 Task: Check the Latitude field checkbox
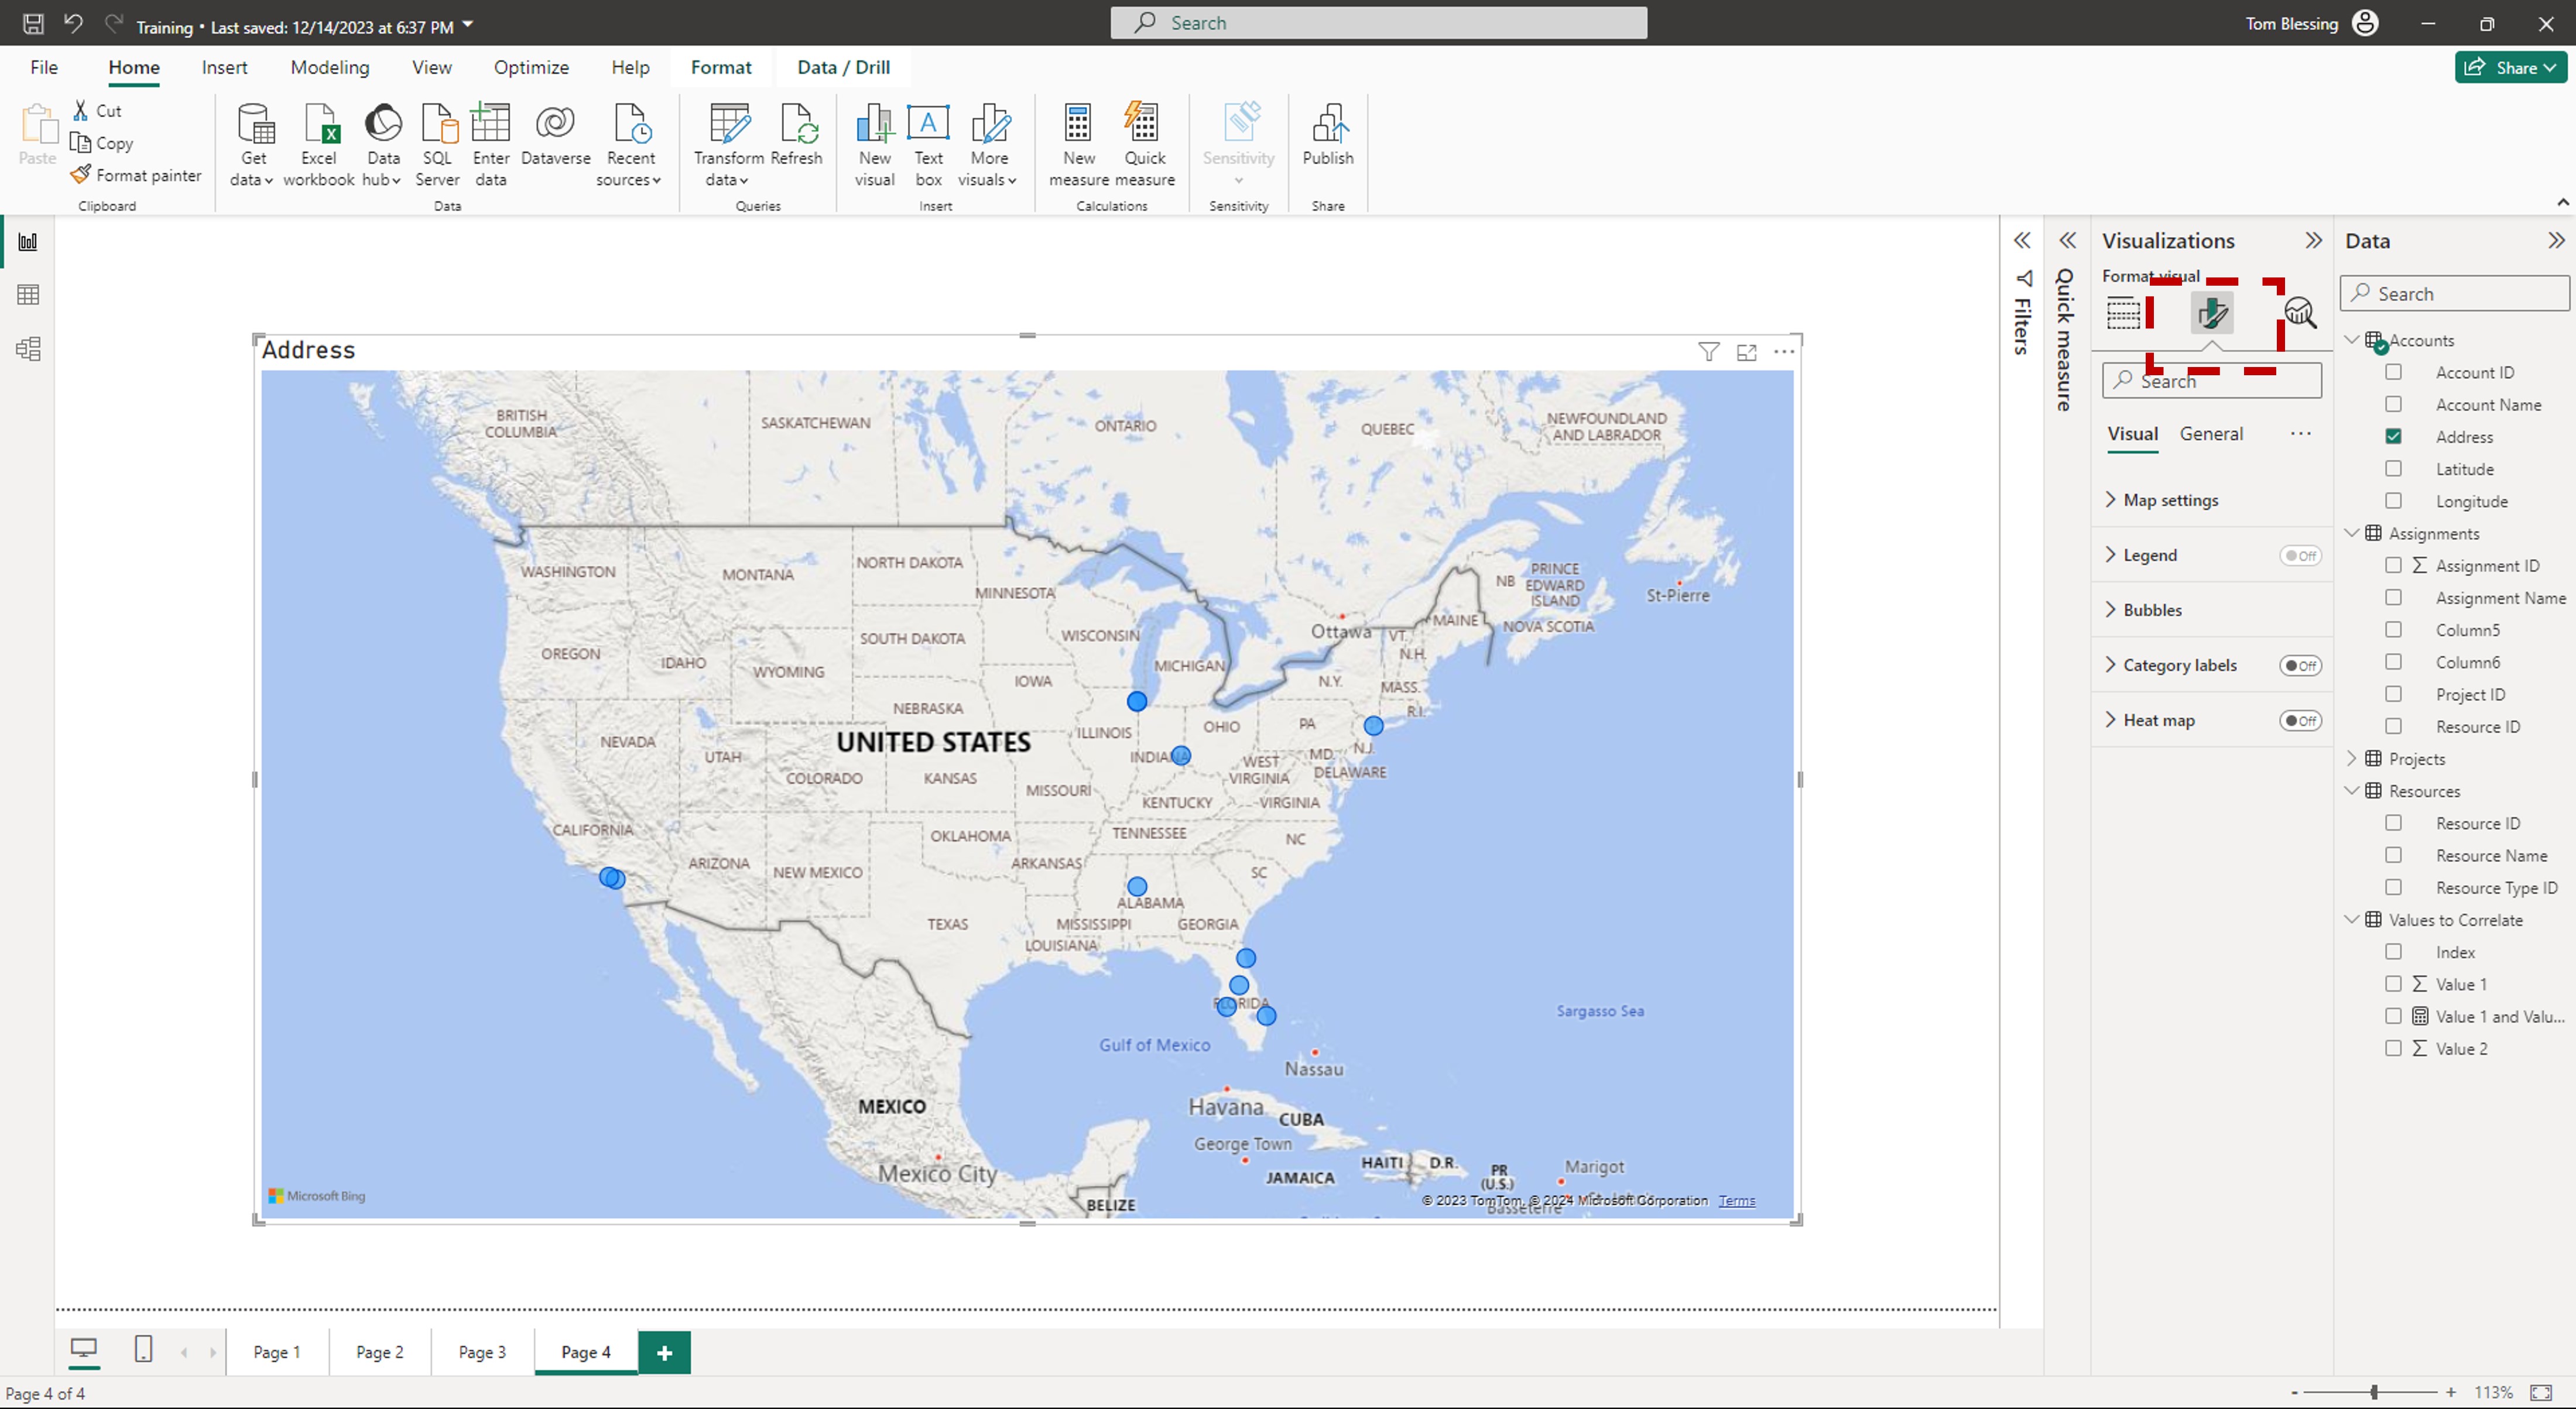[2393, 469]
